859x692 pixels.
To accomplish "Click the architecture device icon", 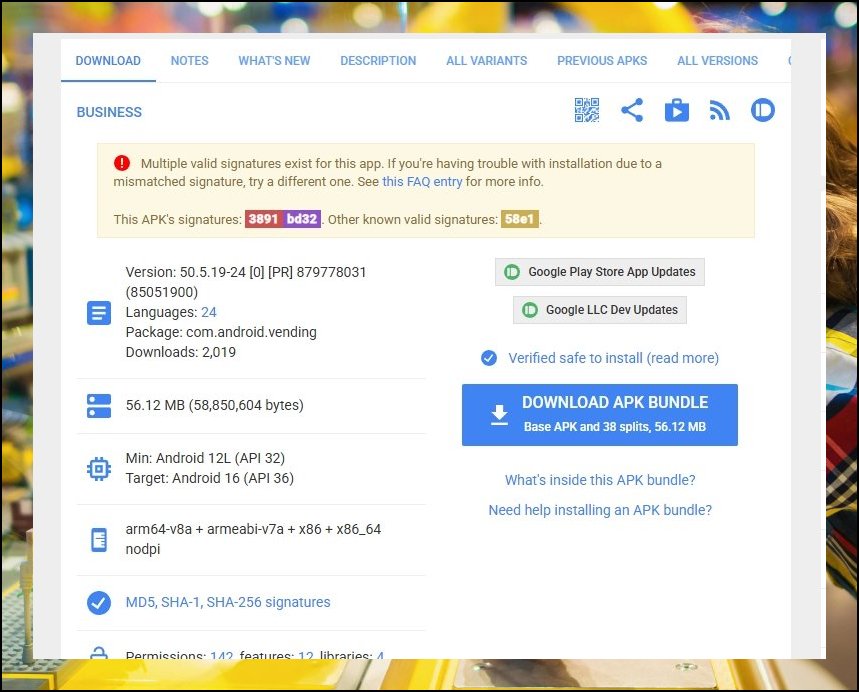I will click(99, 540).
